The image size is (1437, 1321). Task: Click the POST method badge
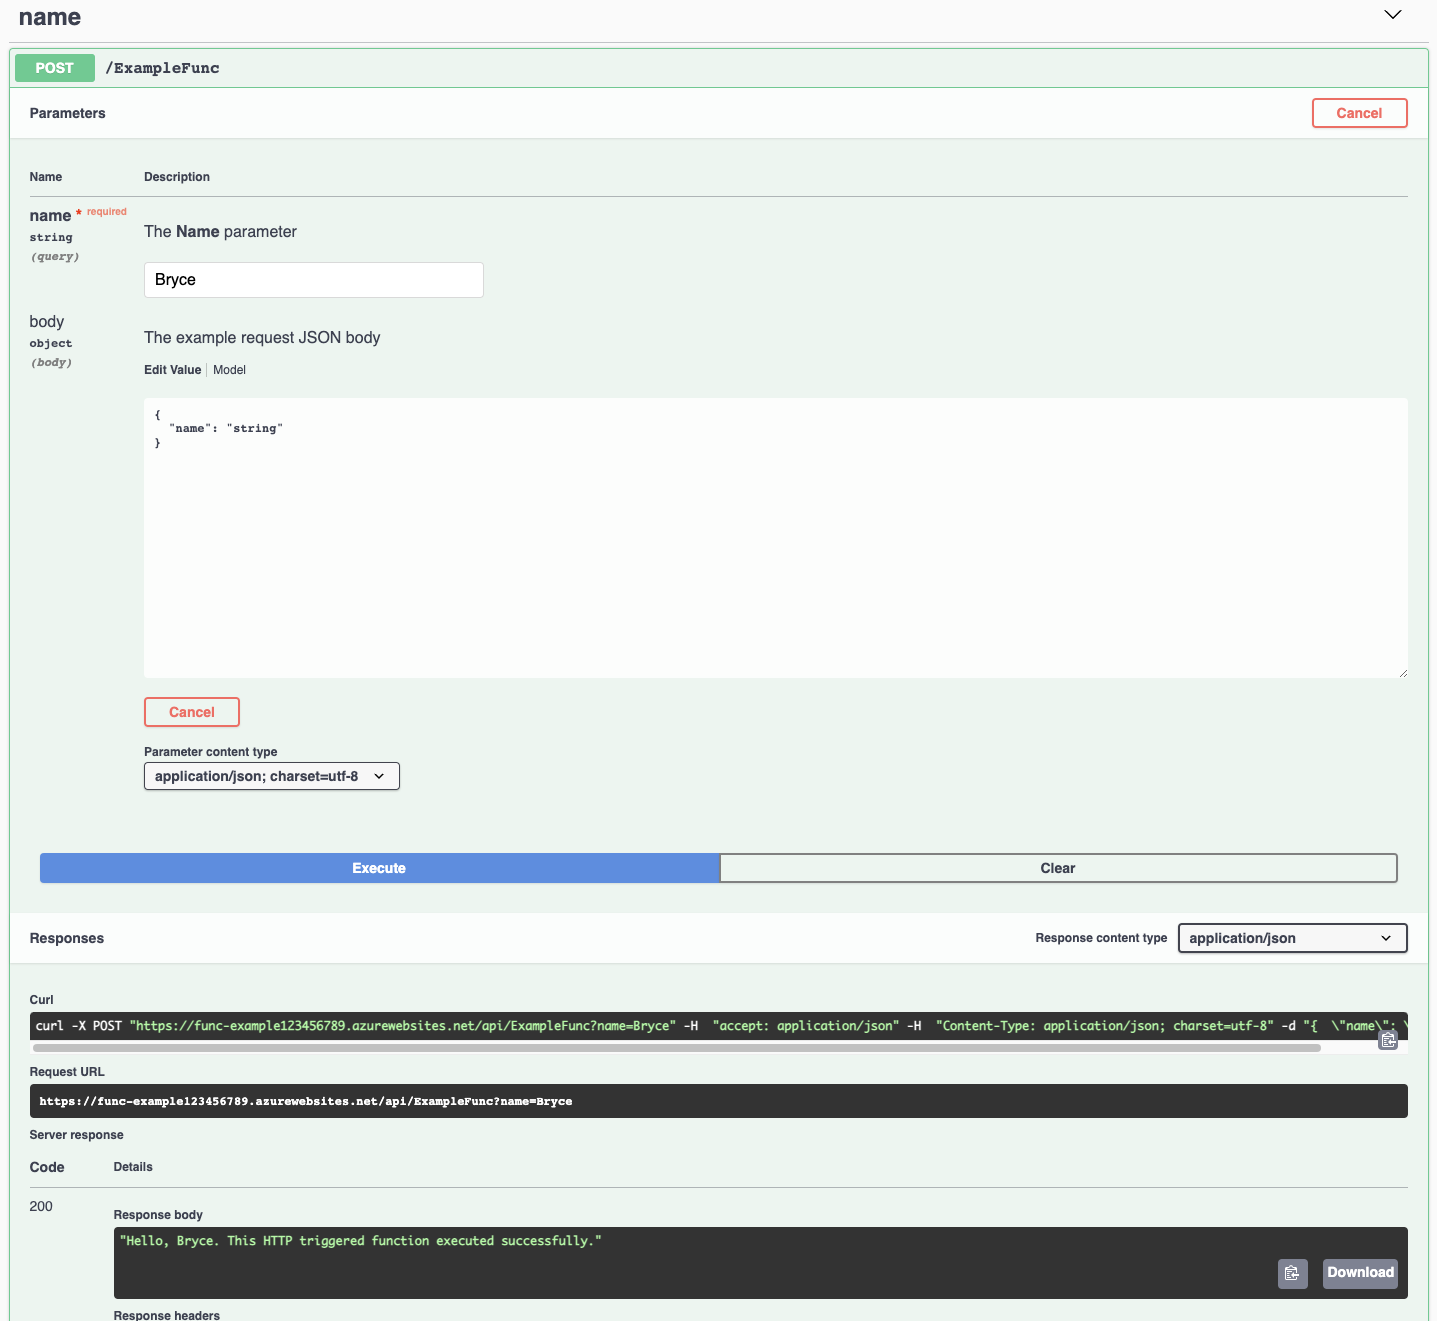[x=54, y=68]
